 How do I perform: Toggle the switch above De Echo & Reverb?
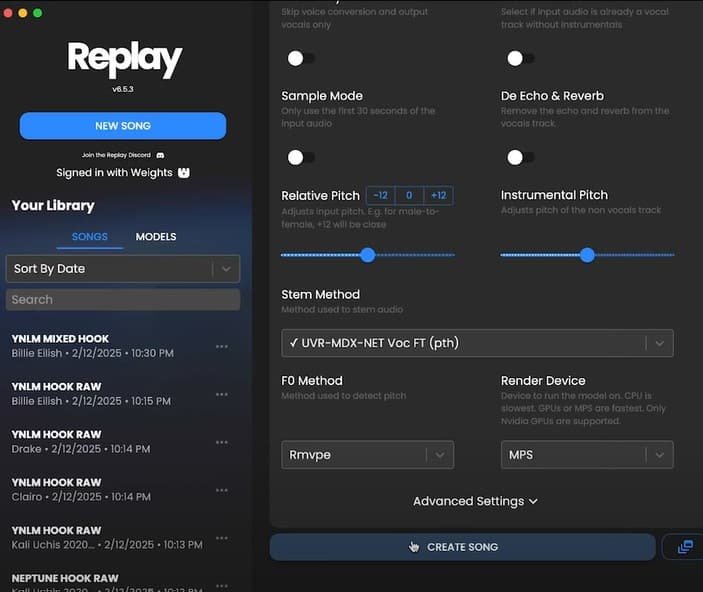pyautogui.click(x=521, y=58)
